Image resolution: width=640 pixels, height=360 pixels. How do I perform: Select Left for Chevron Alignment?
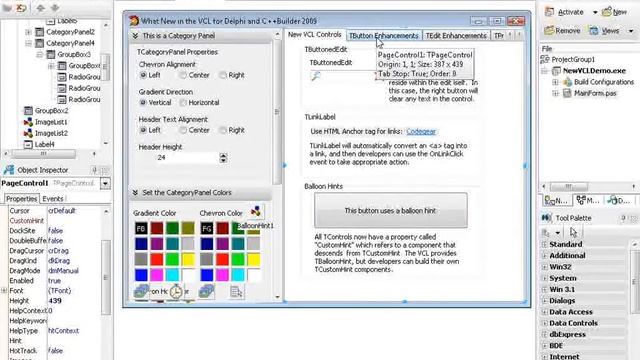tap(143, 75)
